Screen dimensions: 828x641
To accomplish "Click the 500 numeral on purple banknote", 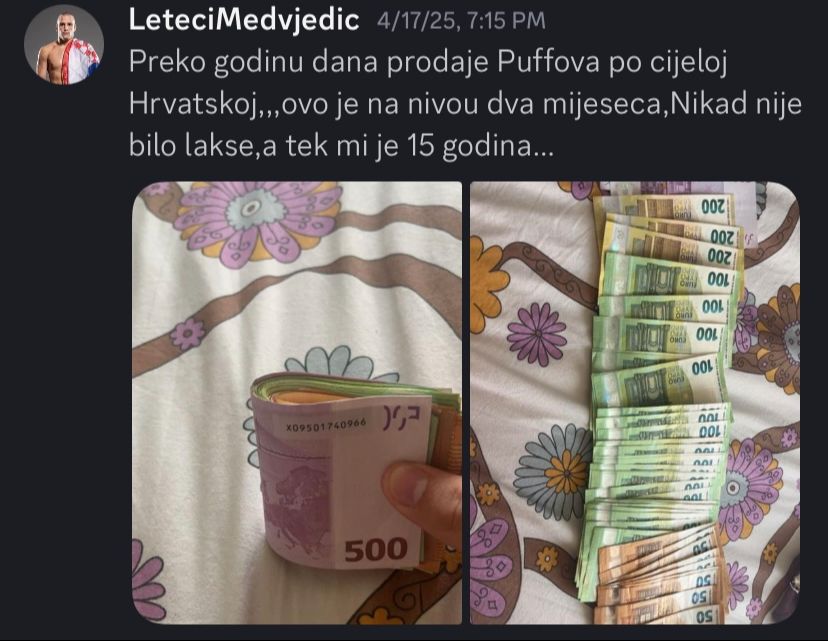I will tap(376, 550).
